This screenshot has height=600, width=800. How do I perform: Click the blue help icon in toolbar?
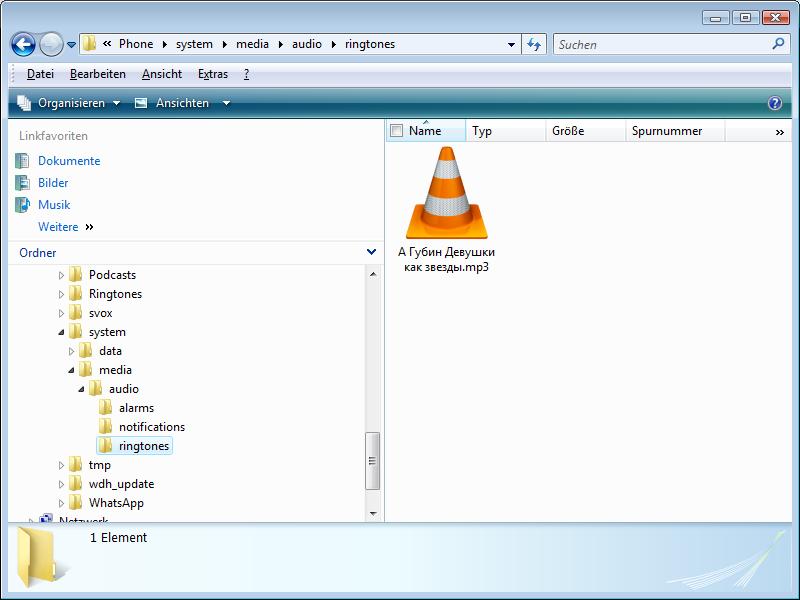tap(774, 103)
